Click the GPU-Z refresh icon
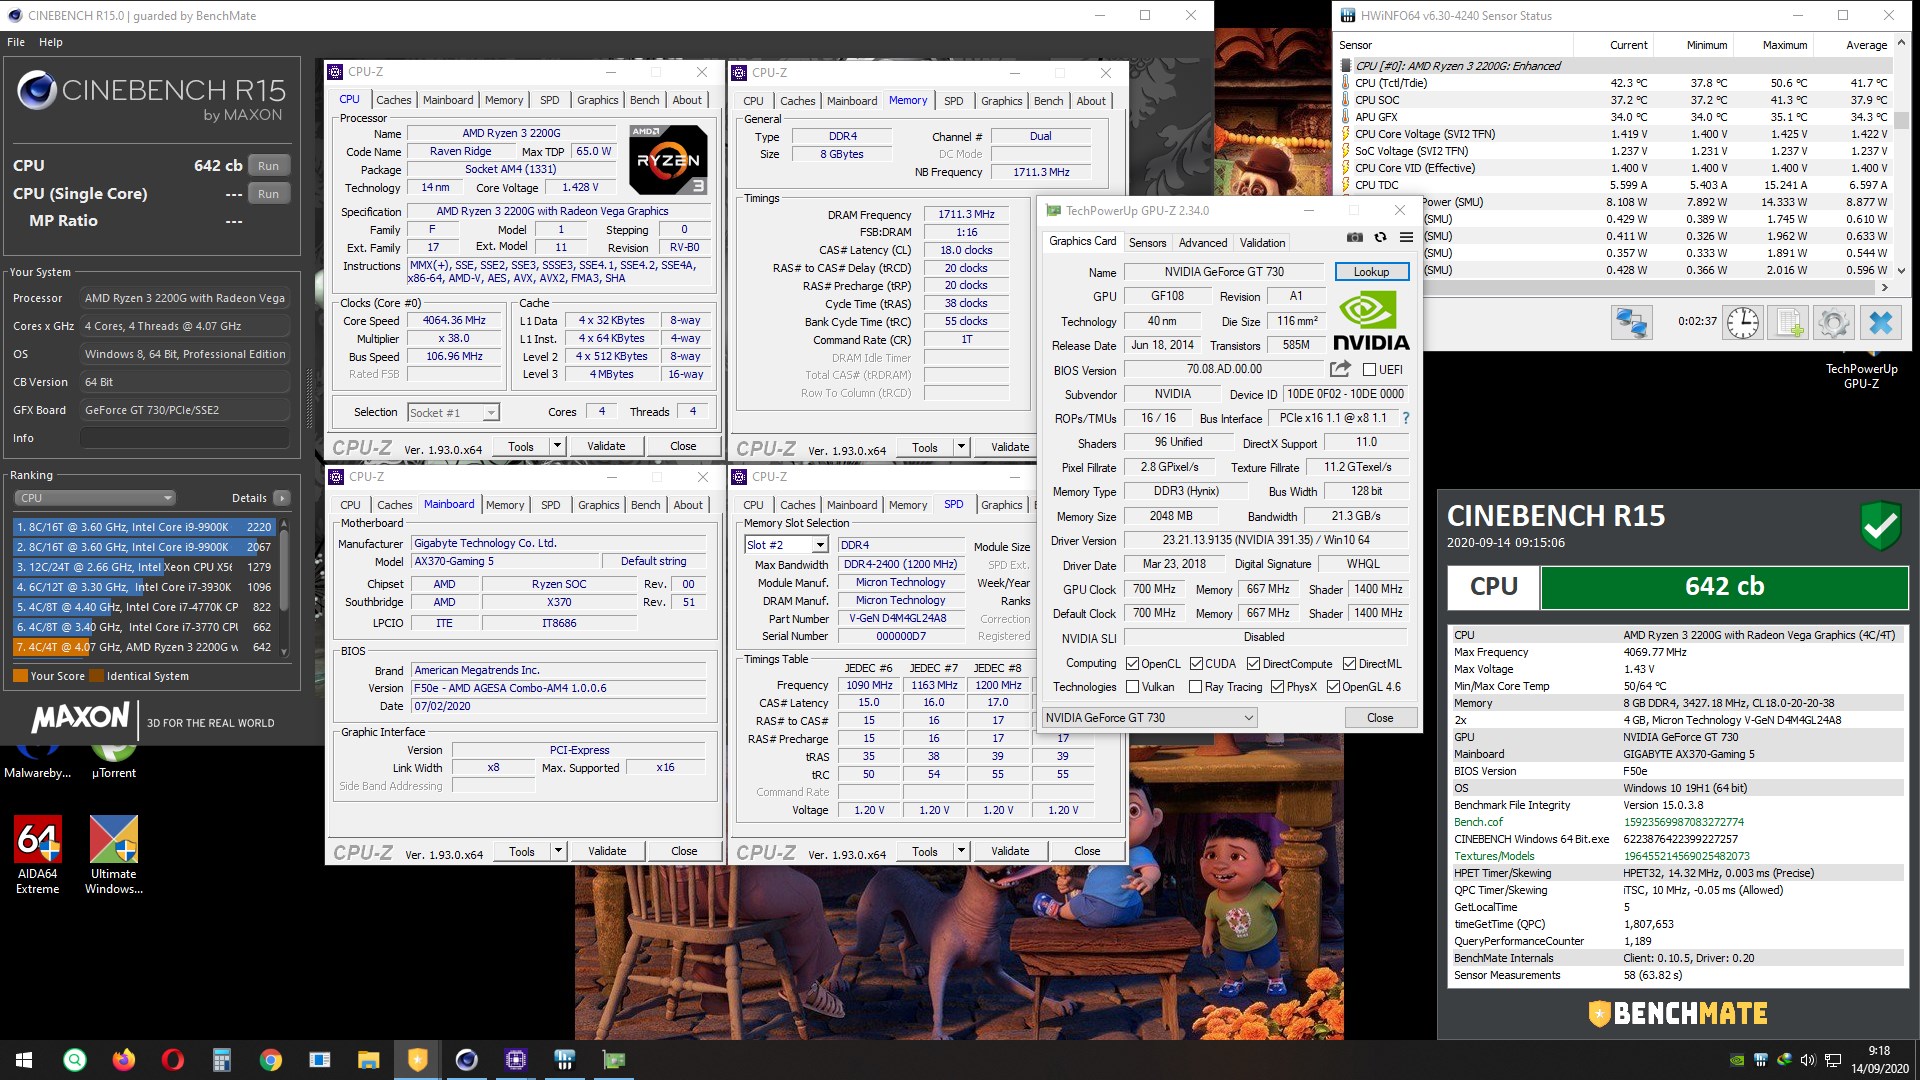This screenshot has height=1080, width=1920. click(1380, 237)
